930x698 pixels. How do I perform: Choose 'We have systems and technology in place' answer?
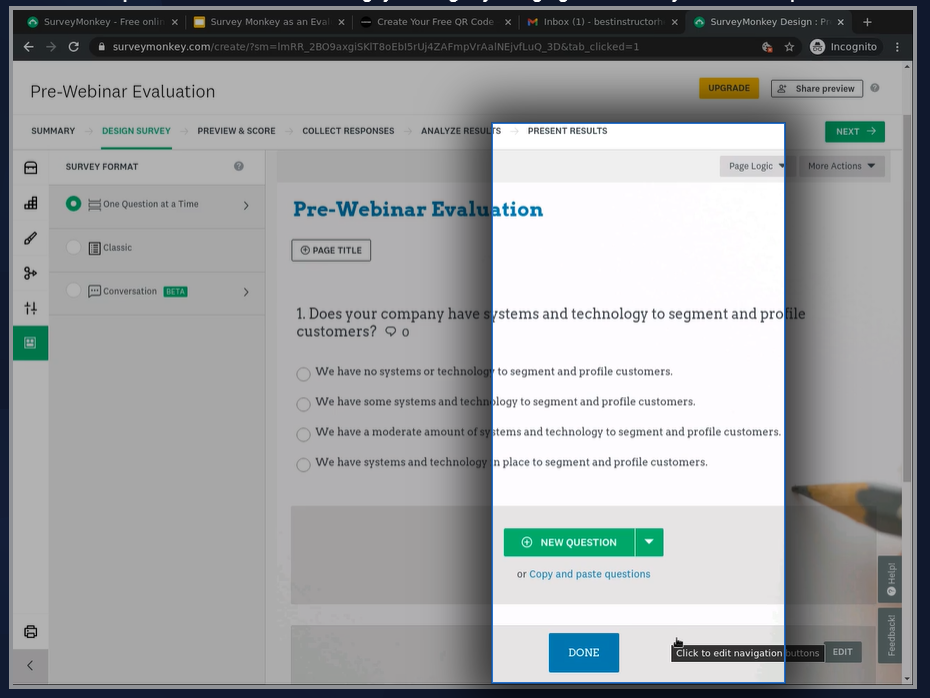click(303, 464)
